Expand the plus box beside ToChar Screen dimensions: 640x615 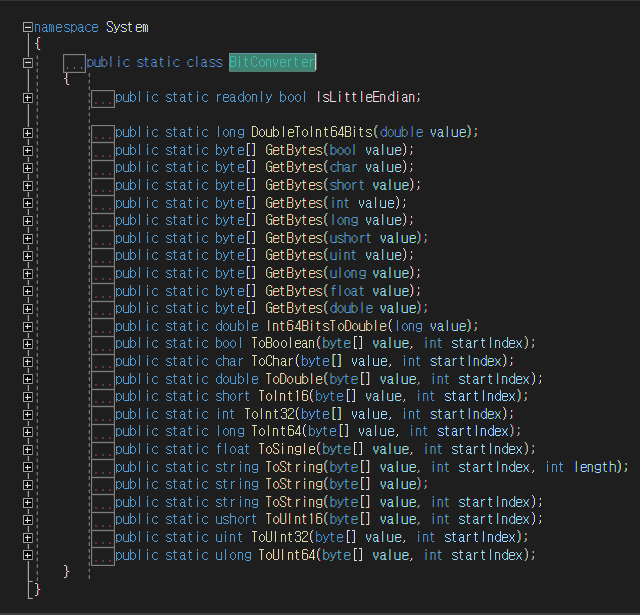pyautogui.click(x=28, y=362)
